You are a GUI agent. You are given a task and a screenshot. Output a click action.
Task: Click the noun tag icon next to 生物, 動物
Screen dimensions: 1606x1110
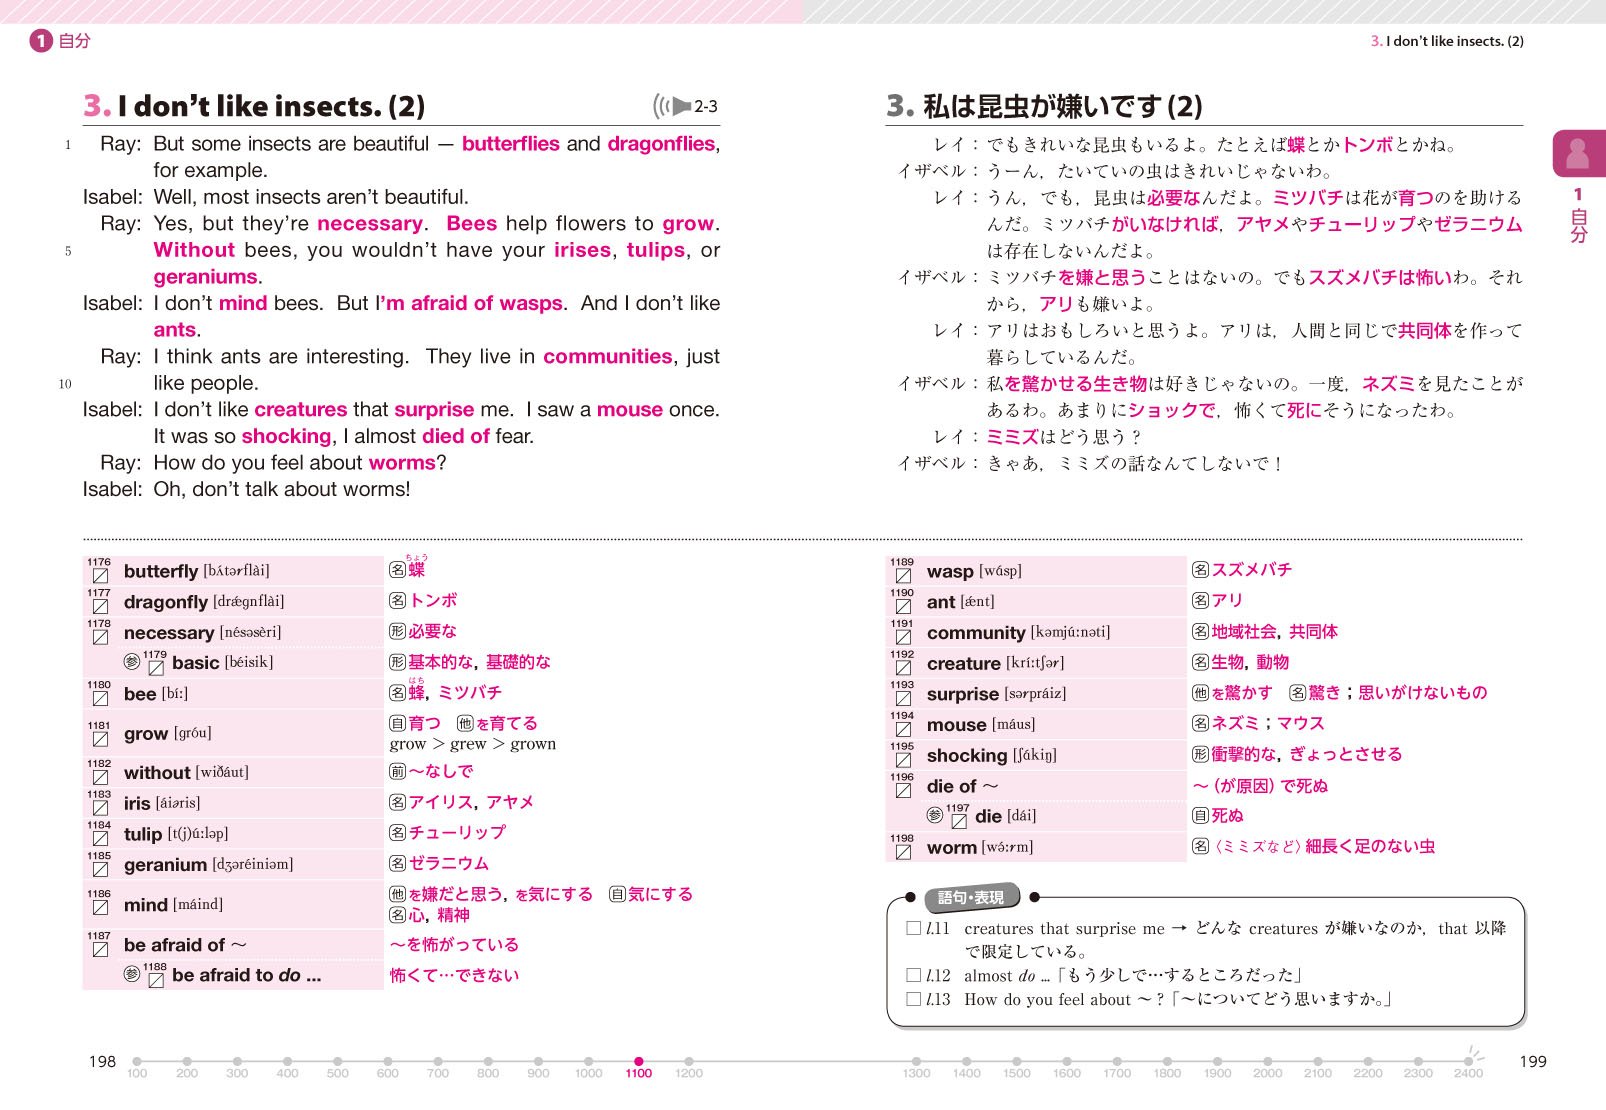(x=1201, y=662)
